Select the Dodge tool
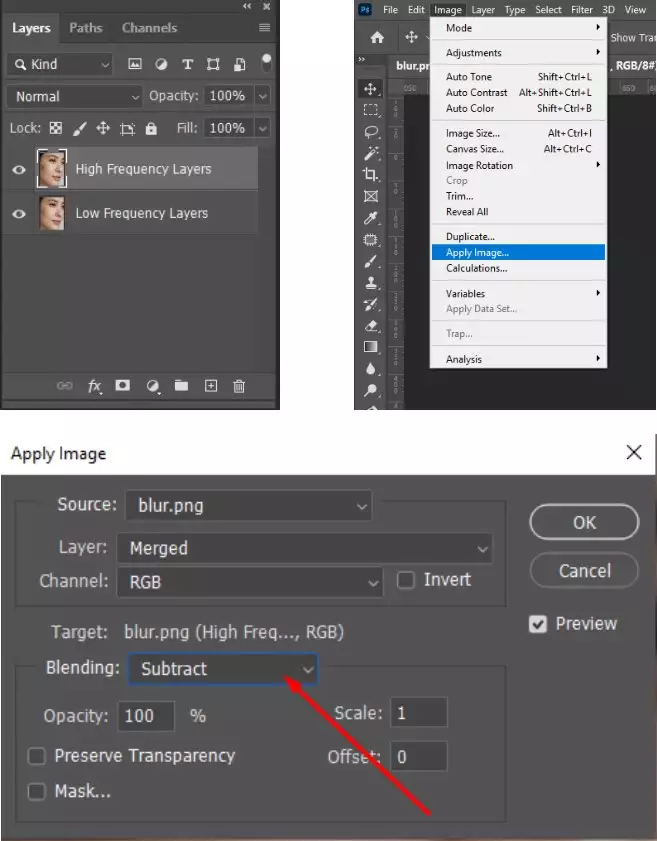 click(371, 390)
